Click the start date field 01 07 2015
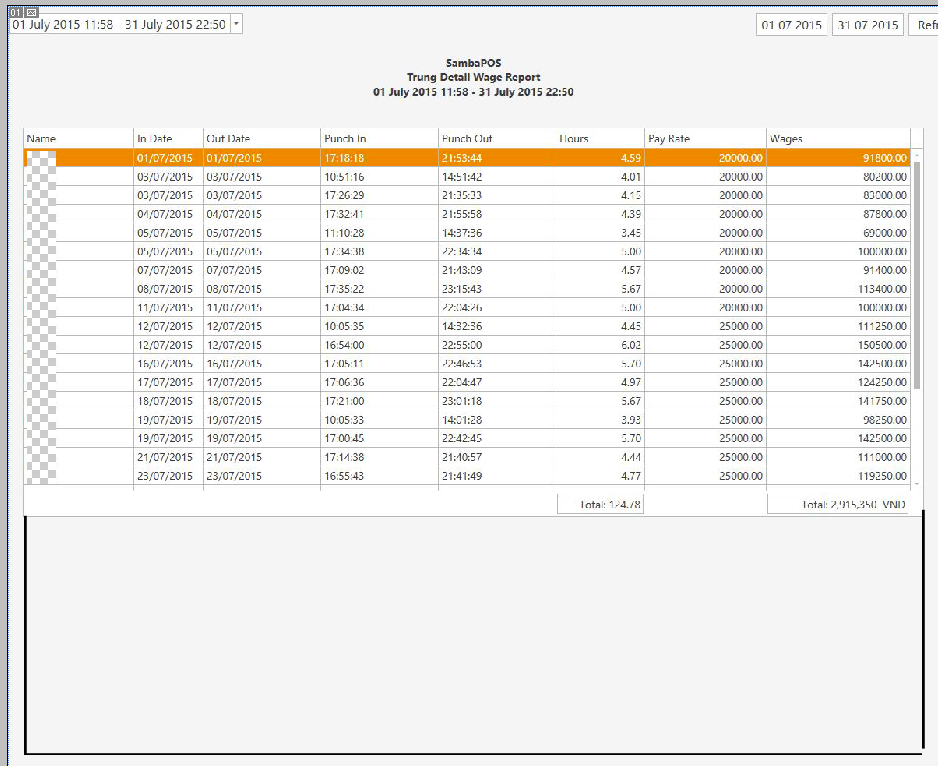This screenshot has width=938, height=766. (x=791, y=25)
